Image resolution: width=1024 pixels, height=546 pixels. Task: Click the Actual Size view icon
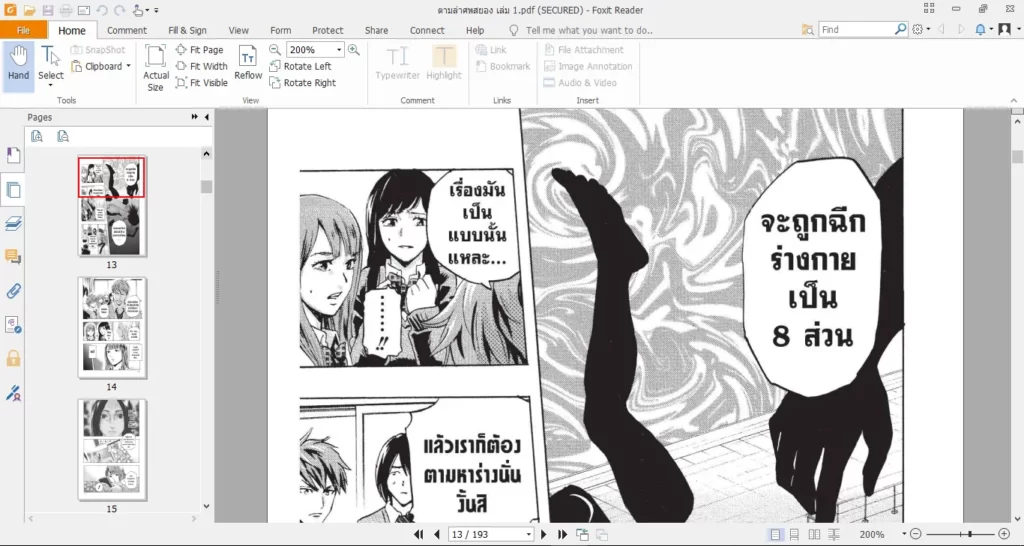155,67
